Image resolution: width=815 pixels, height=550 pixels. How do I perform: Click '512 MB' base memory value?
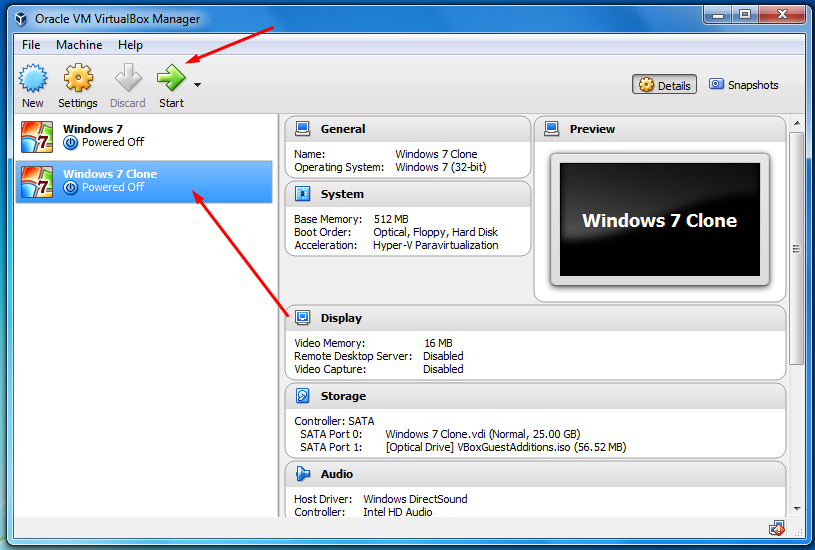point(391,219)
